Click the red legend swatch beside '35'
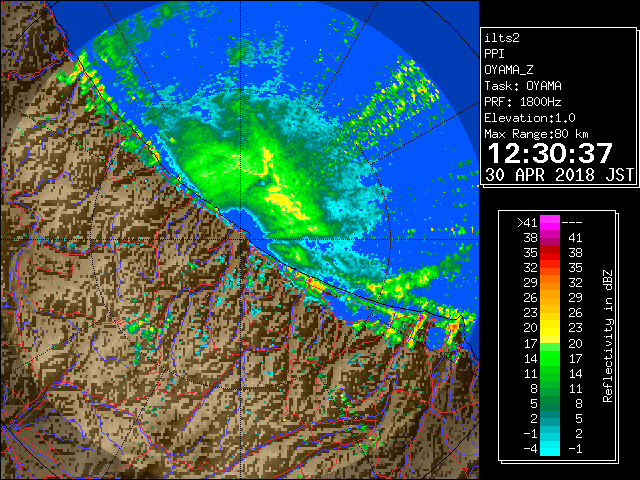 click(x=550, y=253)
